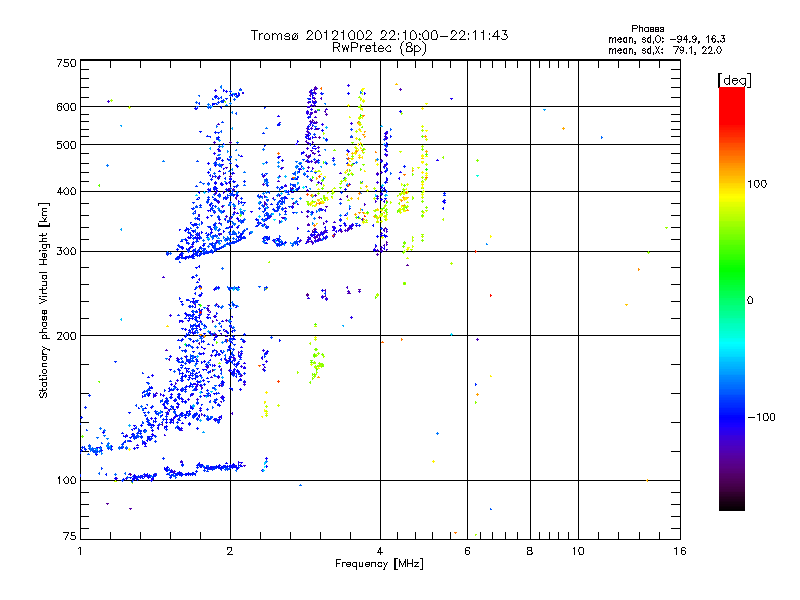Image resolution: width=800 pixels, height=600 pixels.
Task: Click the y-axis '400' tick label
Action: tap(66, 192)
